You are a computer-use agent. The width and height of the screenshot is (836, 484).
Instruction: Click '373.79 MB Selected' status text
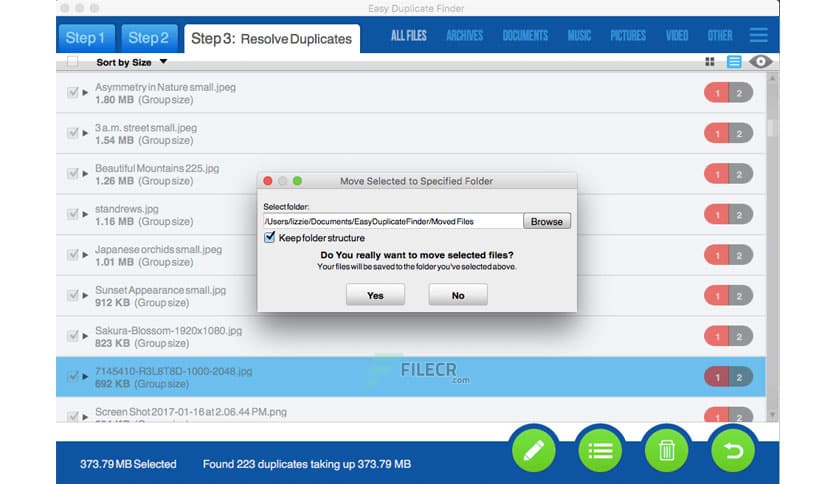pyautogui.click(x=128, y=464)
